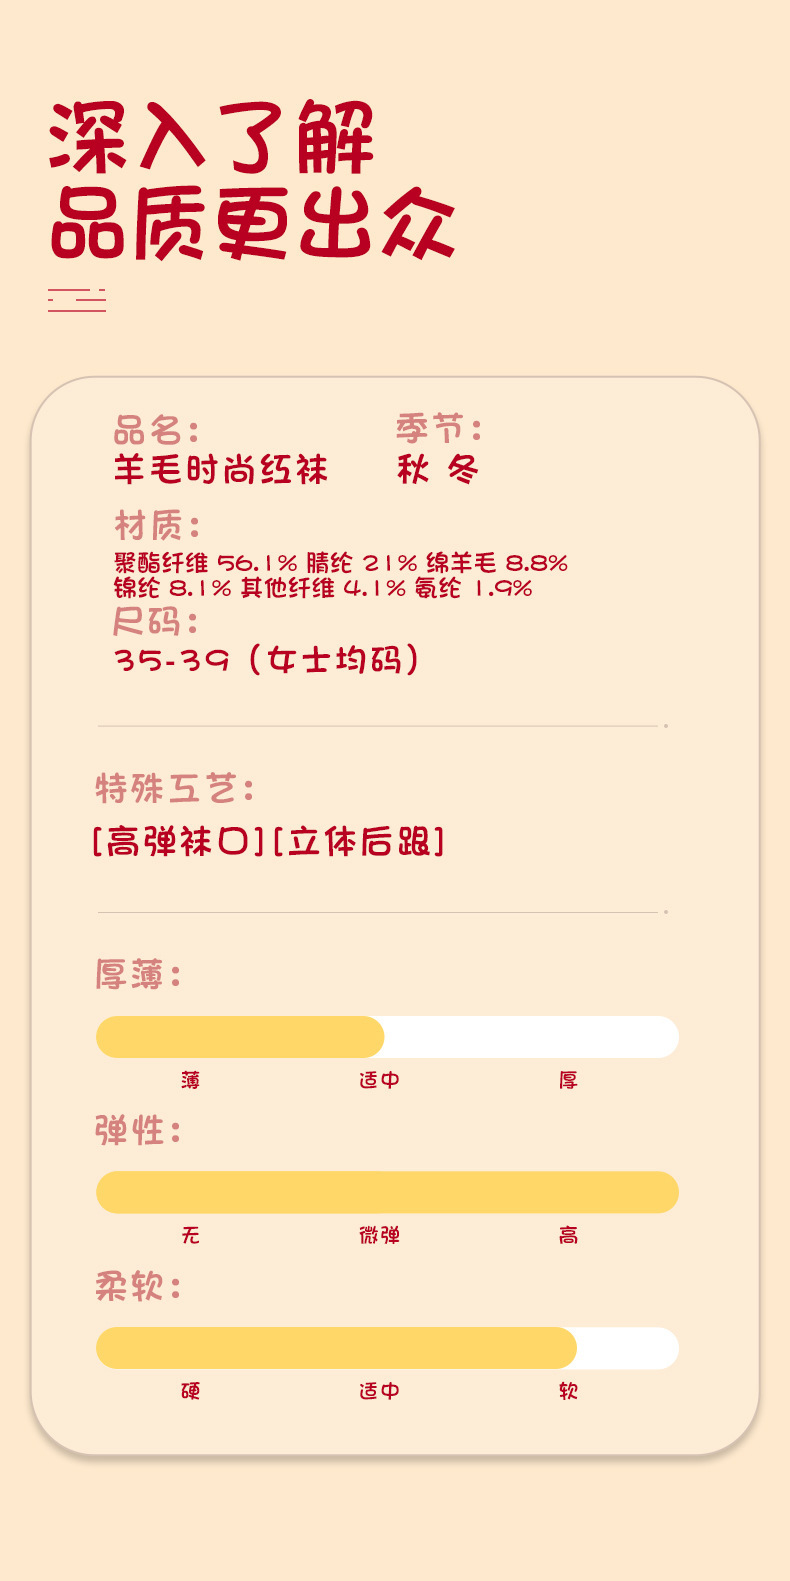Click the red dashed-line decoration under the title
The height and width of the screenshot is (1581, 790).
77,299
